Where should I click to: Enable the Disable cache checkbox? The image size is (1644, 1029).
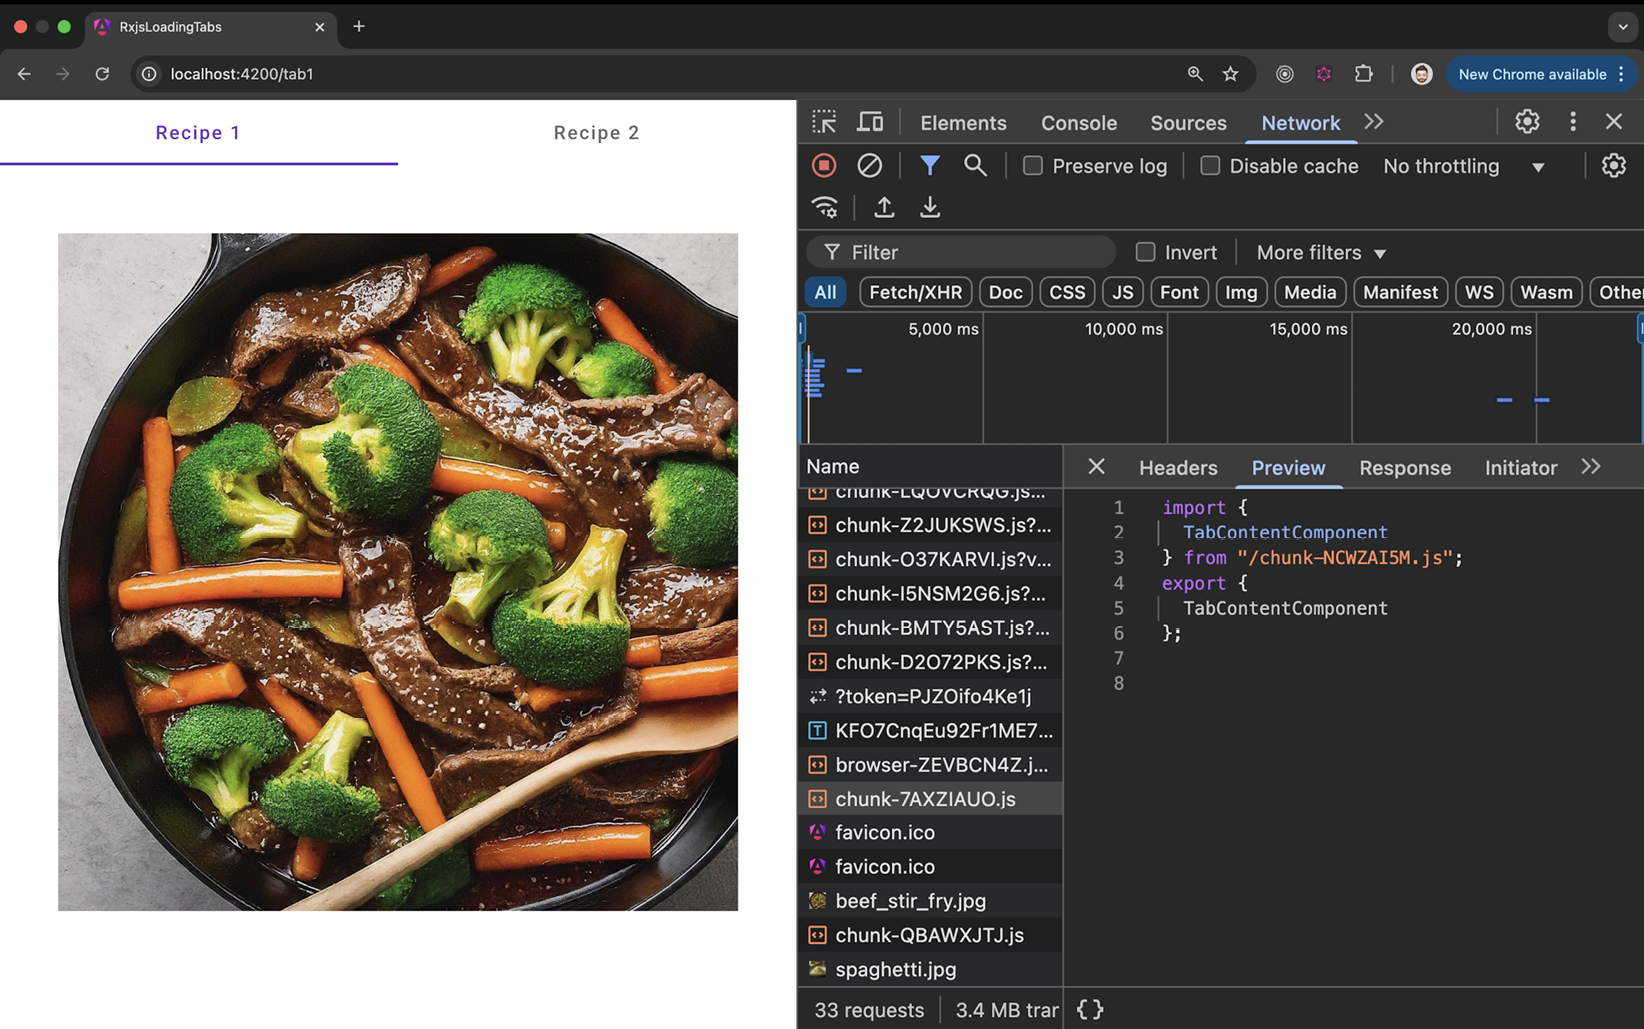pos(1210,166)
